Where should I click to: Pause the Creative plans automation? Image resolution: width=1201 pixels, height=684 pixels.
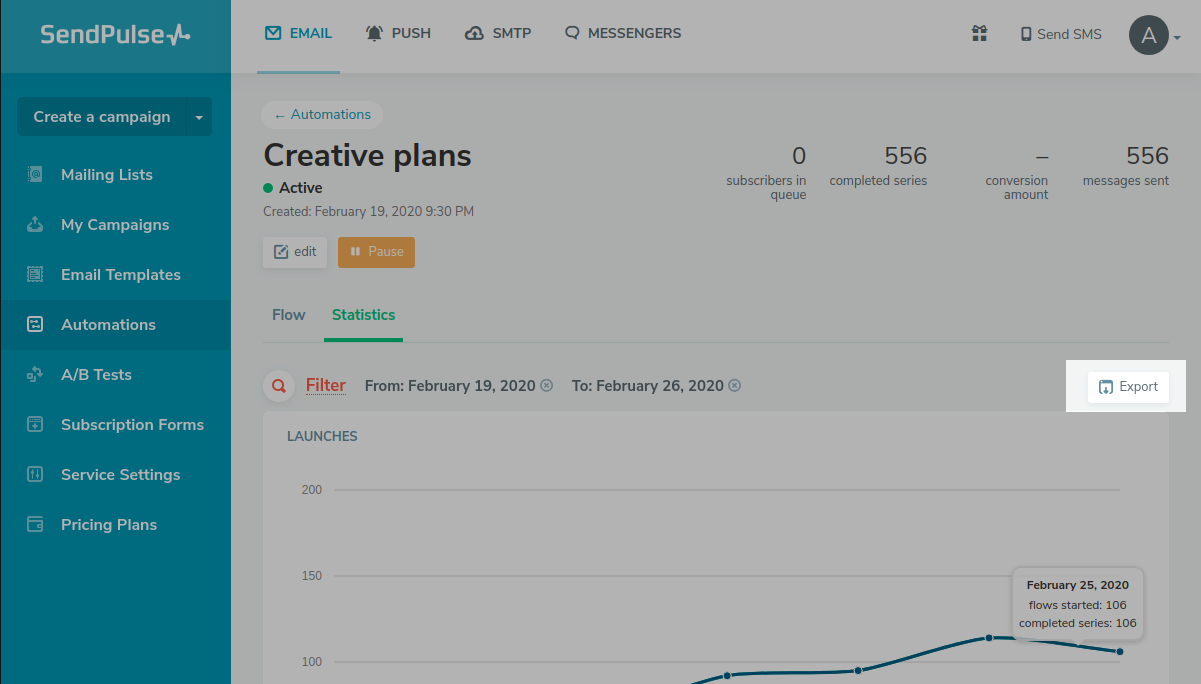(376, 252)
